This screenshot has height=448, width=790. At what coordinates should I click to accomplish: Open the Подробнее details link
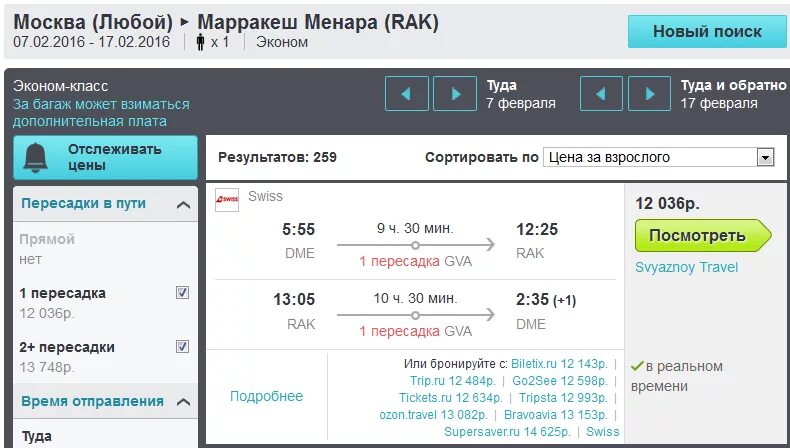pos(267,396)
